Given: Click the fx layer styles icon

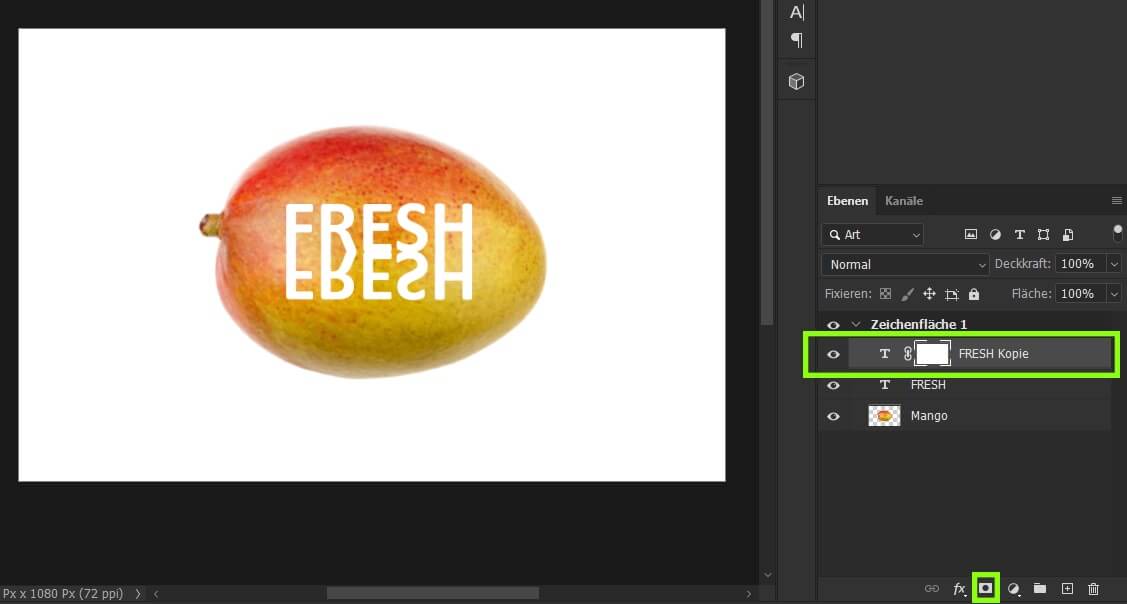Looking at the screenshot, I should [959, 589].
